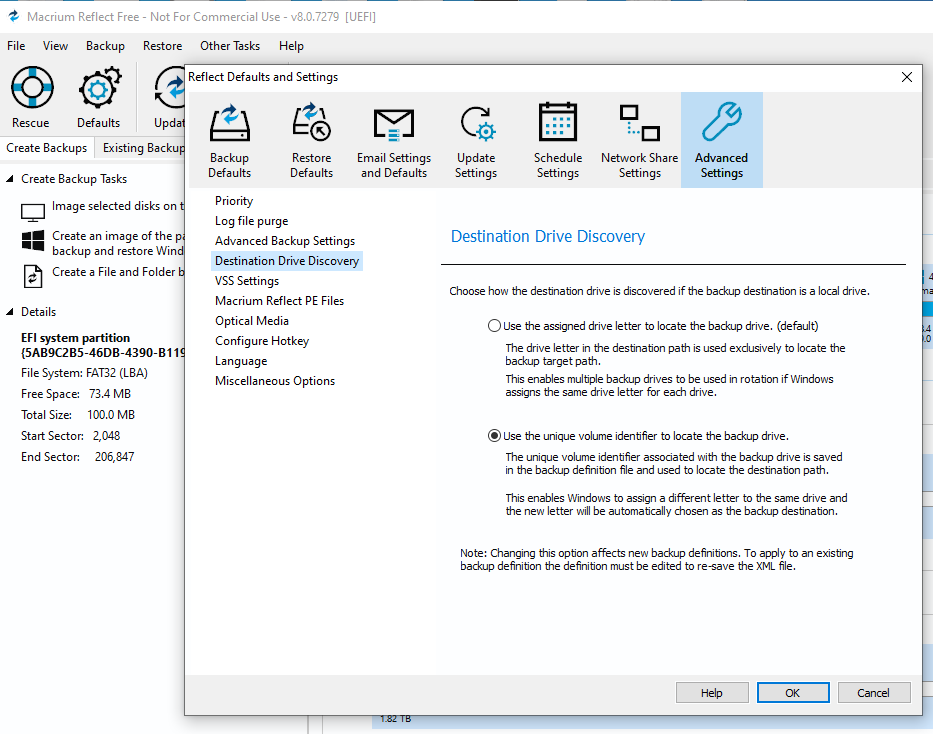Viewport: 933px width, 734px height.
Task: Open the File menu
Action: [x=16, y=46]
